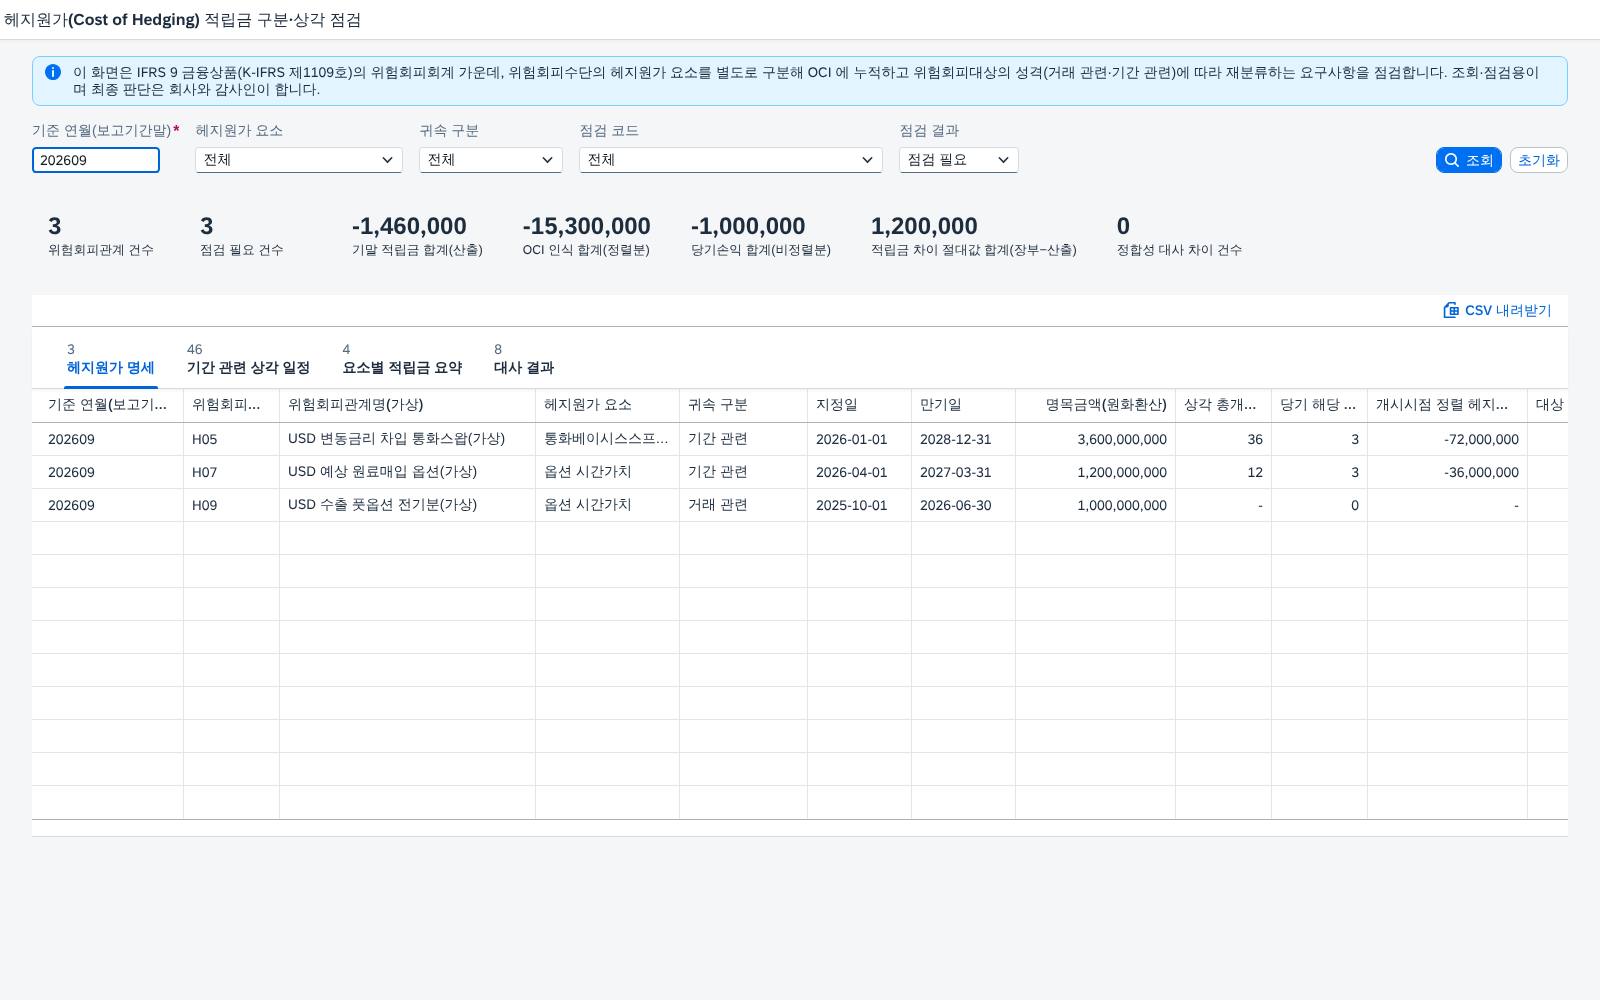Image resolution: width=1600 pixels, height=1000 pixels.
Task: Click the -36,000,000 cell
Action: pyautogui.click(x=1448, y=472)
